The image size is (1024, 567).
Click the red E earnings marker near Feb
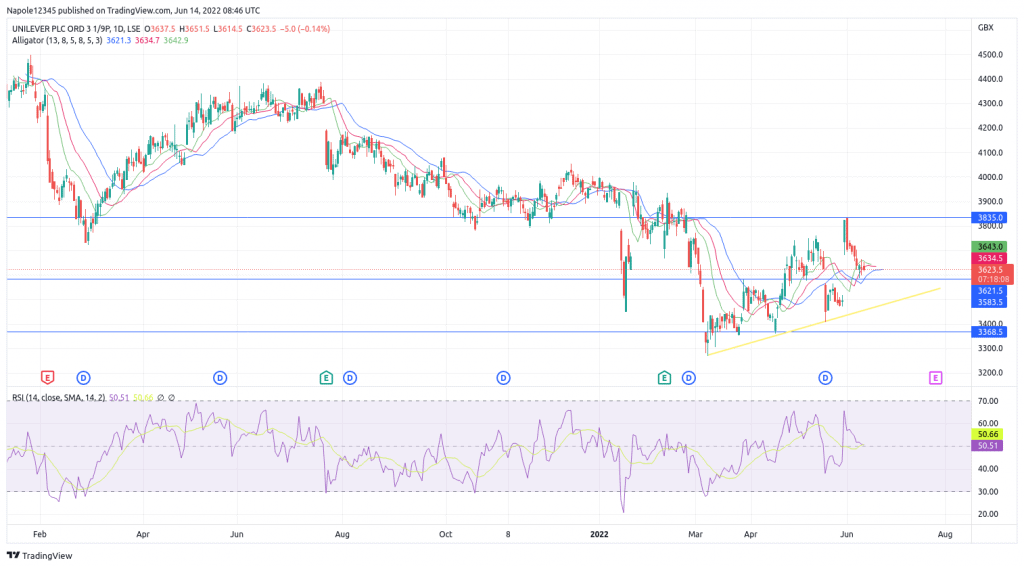tap(47, 378)
